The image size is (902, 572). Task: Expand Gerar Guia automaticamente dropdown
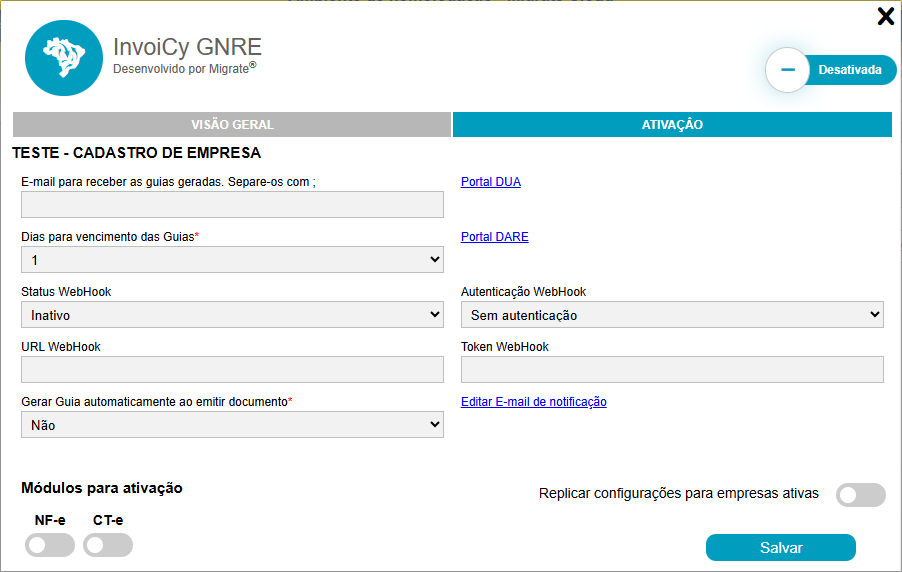pyautogui.click(x=232, y=425)
